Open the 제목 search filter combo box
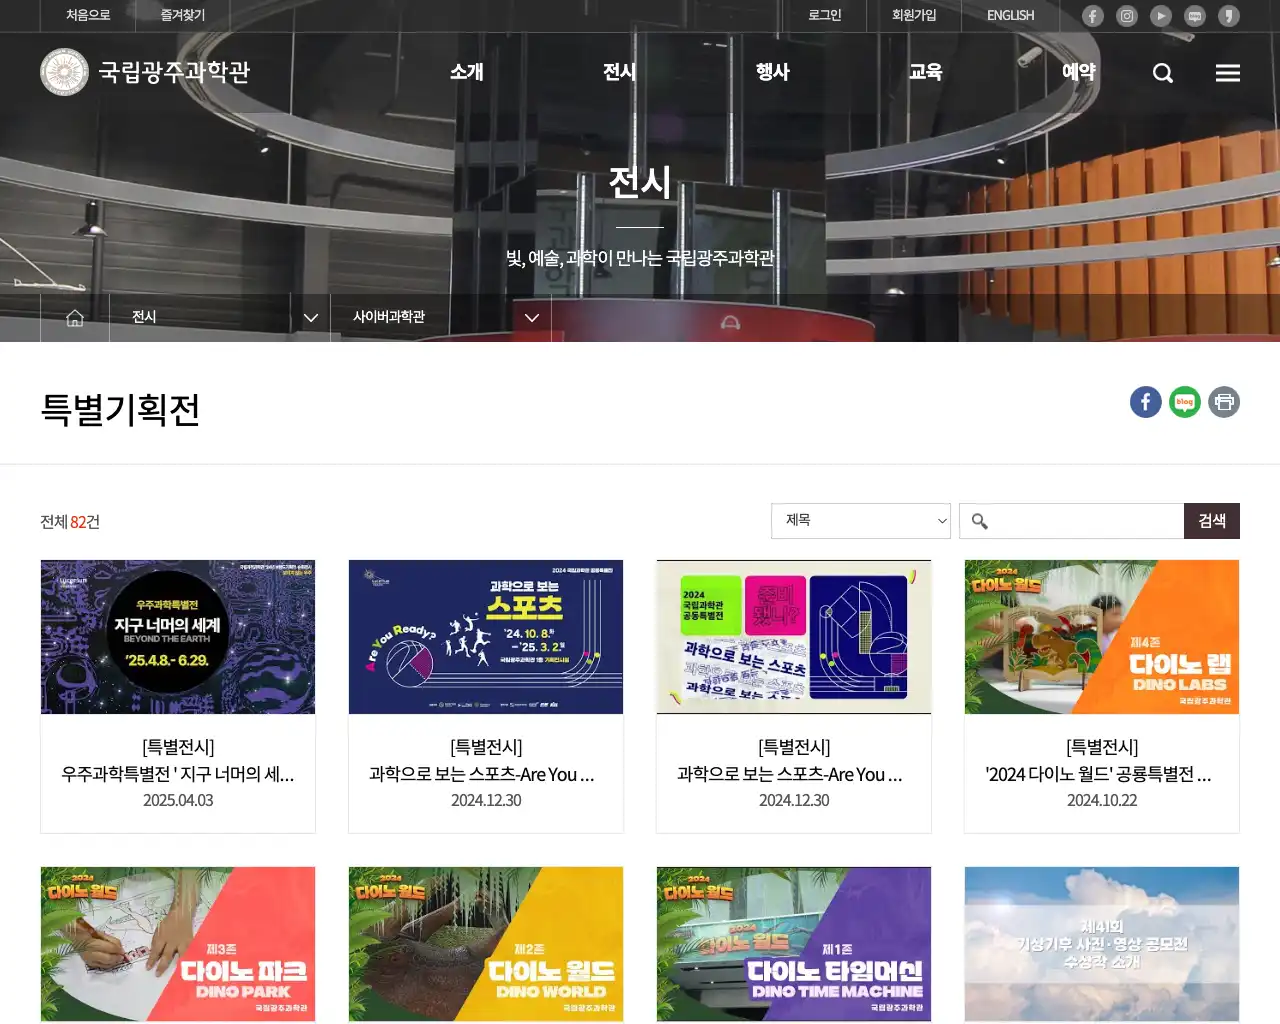The height and width of the screenshot is (1024, 1280). [x=860, y=521]
